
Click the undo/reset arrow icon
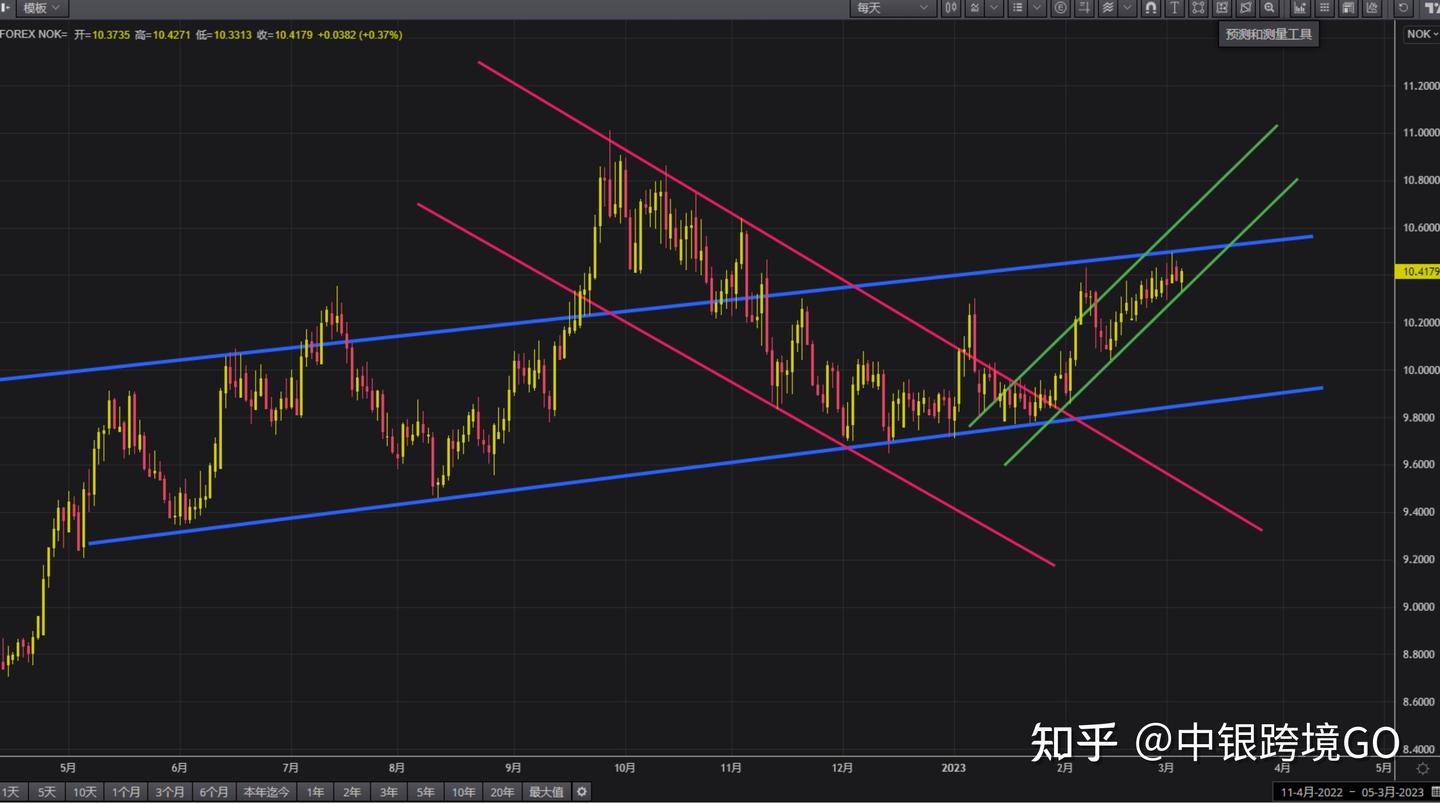(1404, 8)
